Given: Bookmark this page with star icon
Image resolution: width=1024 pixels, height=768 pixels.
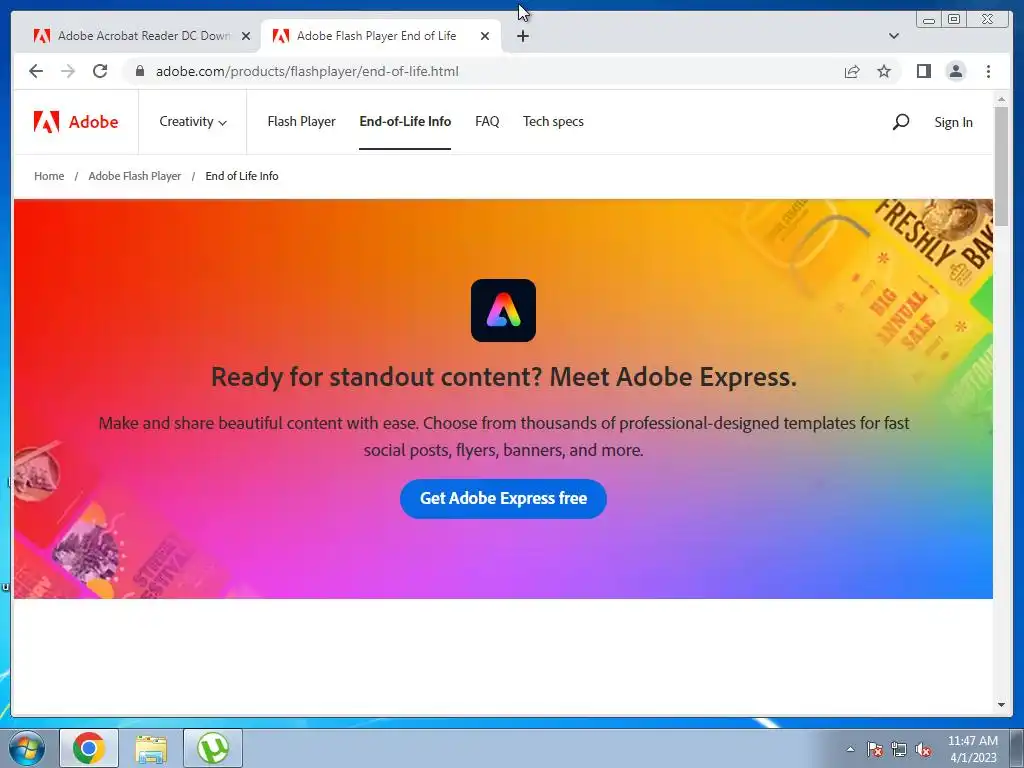Looking at the screenshot, I should point(884,71).
